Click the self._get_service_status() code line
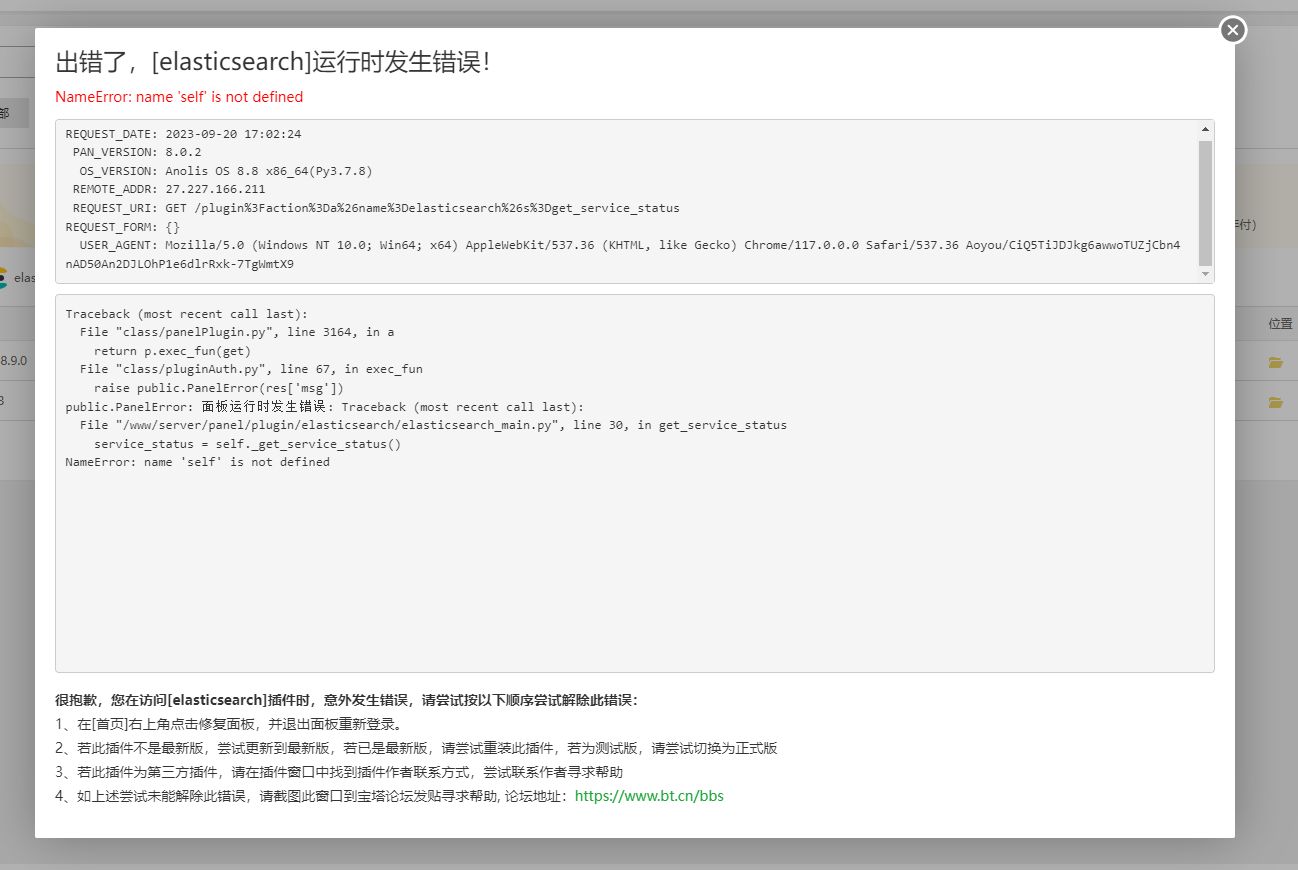 (247, 444)
